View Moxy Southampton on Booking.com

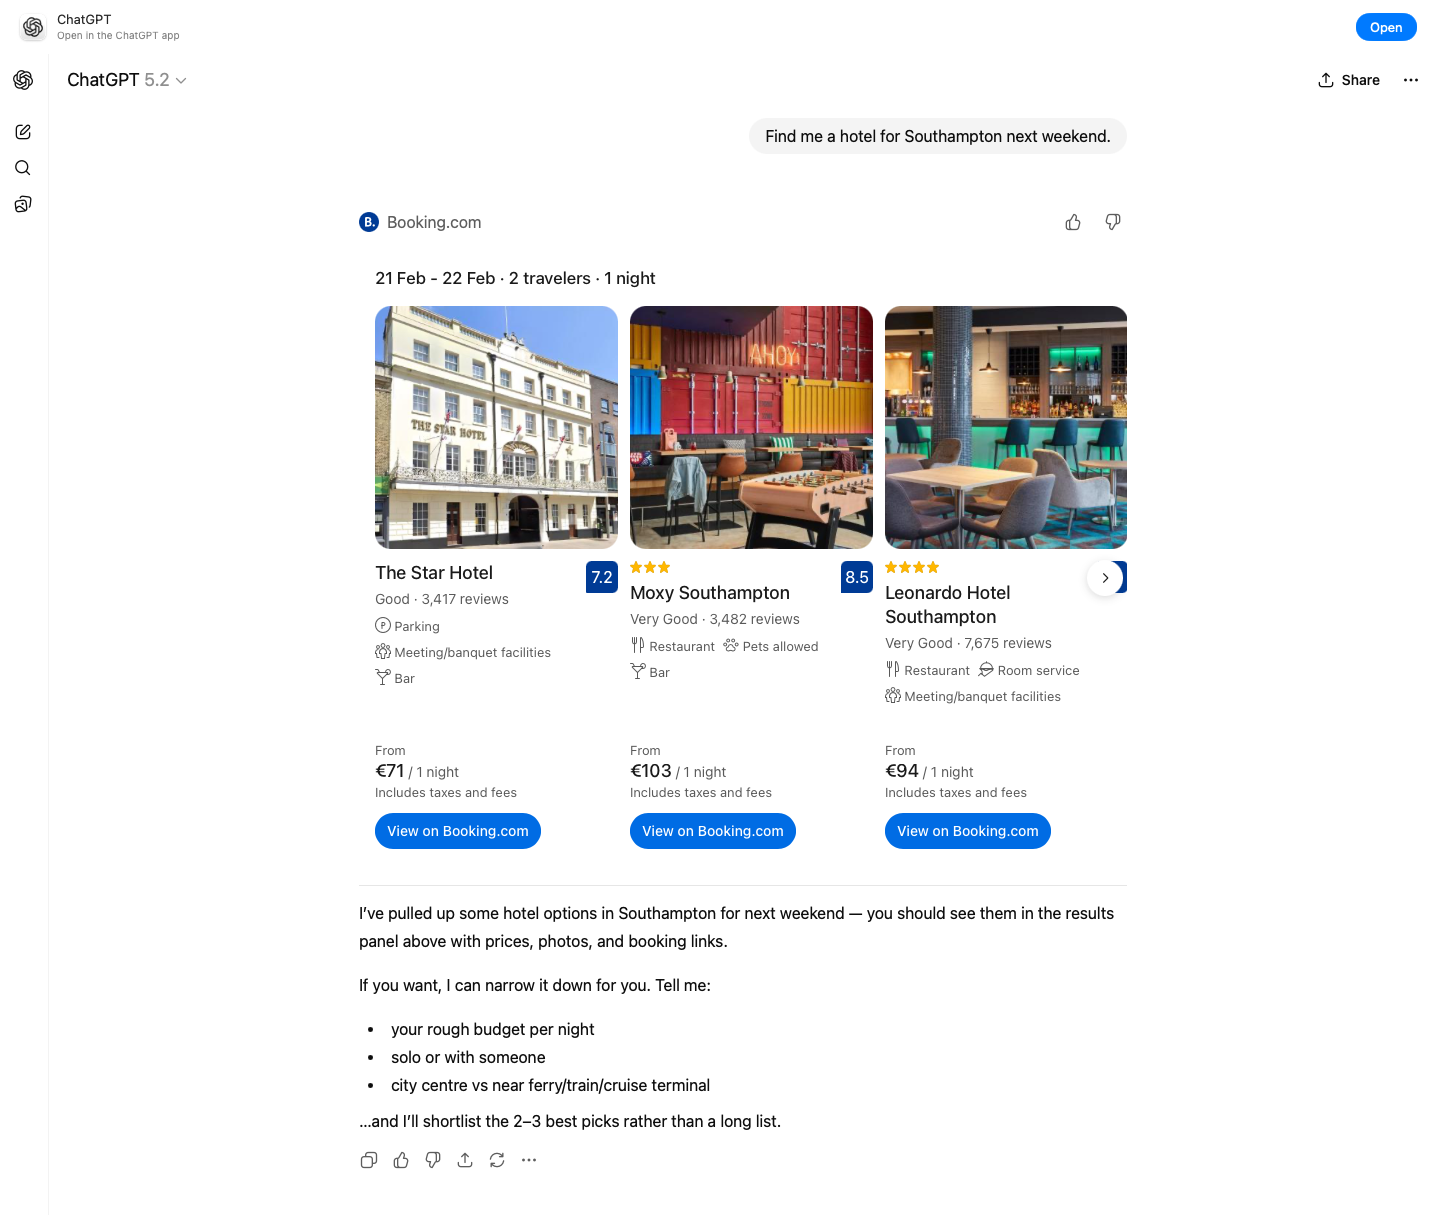[712, 831]
